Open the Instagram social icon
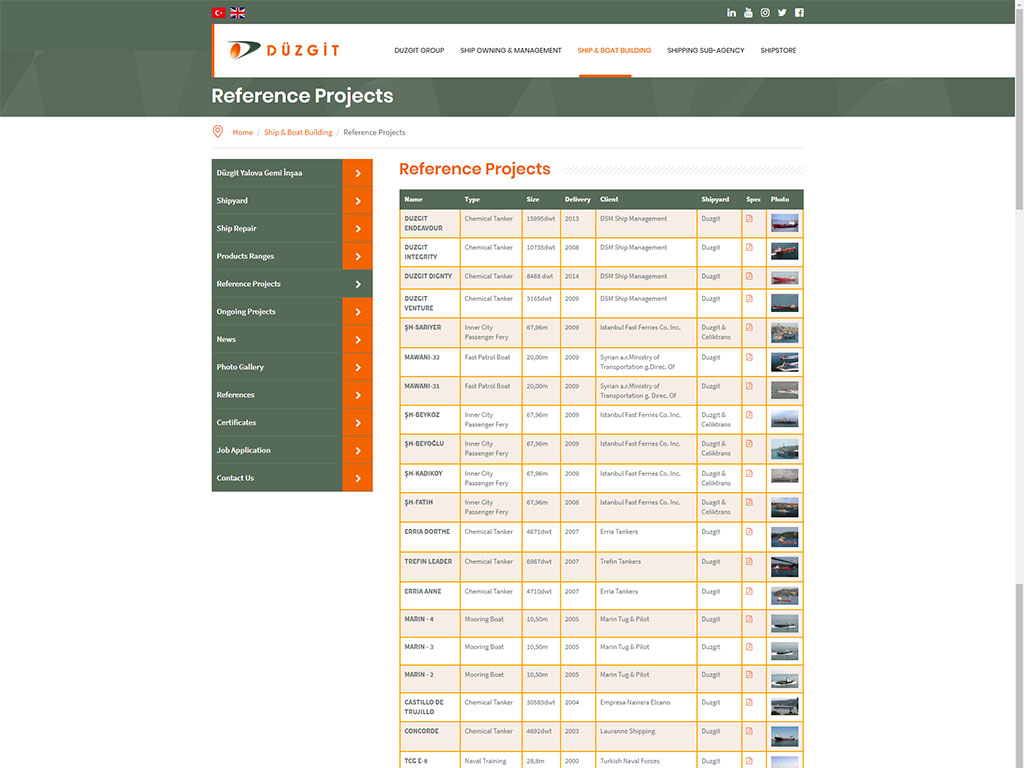 coord(765,12)
